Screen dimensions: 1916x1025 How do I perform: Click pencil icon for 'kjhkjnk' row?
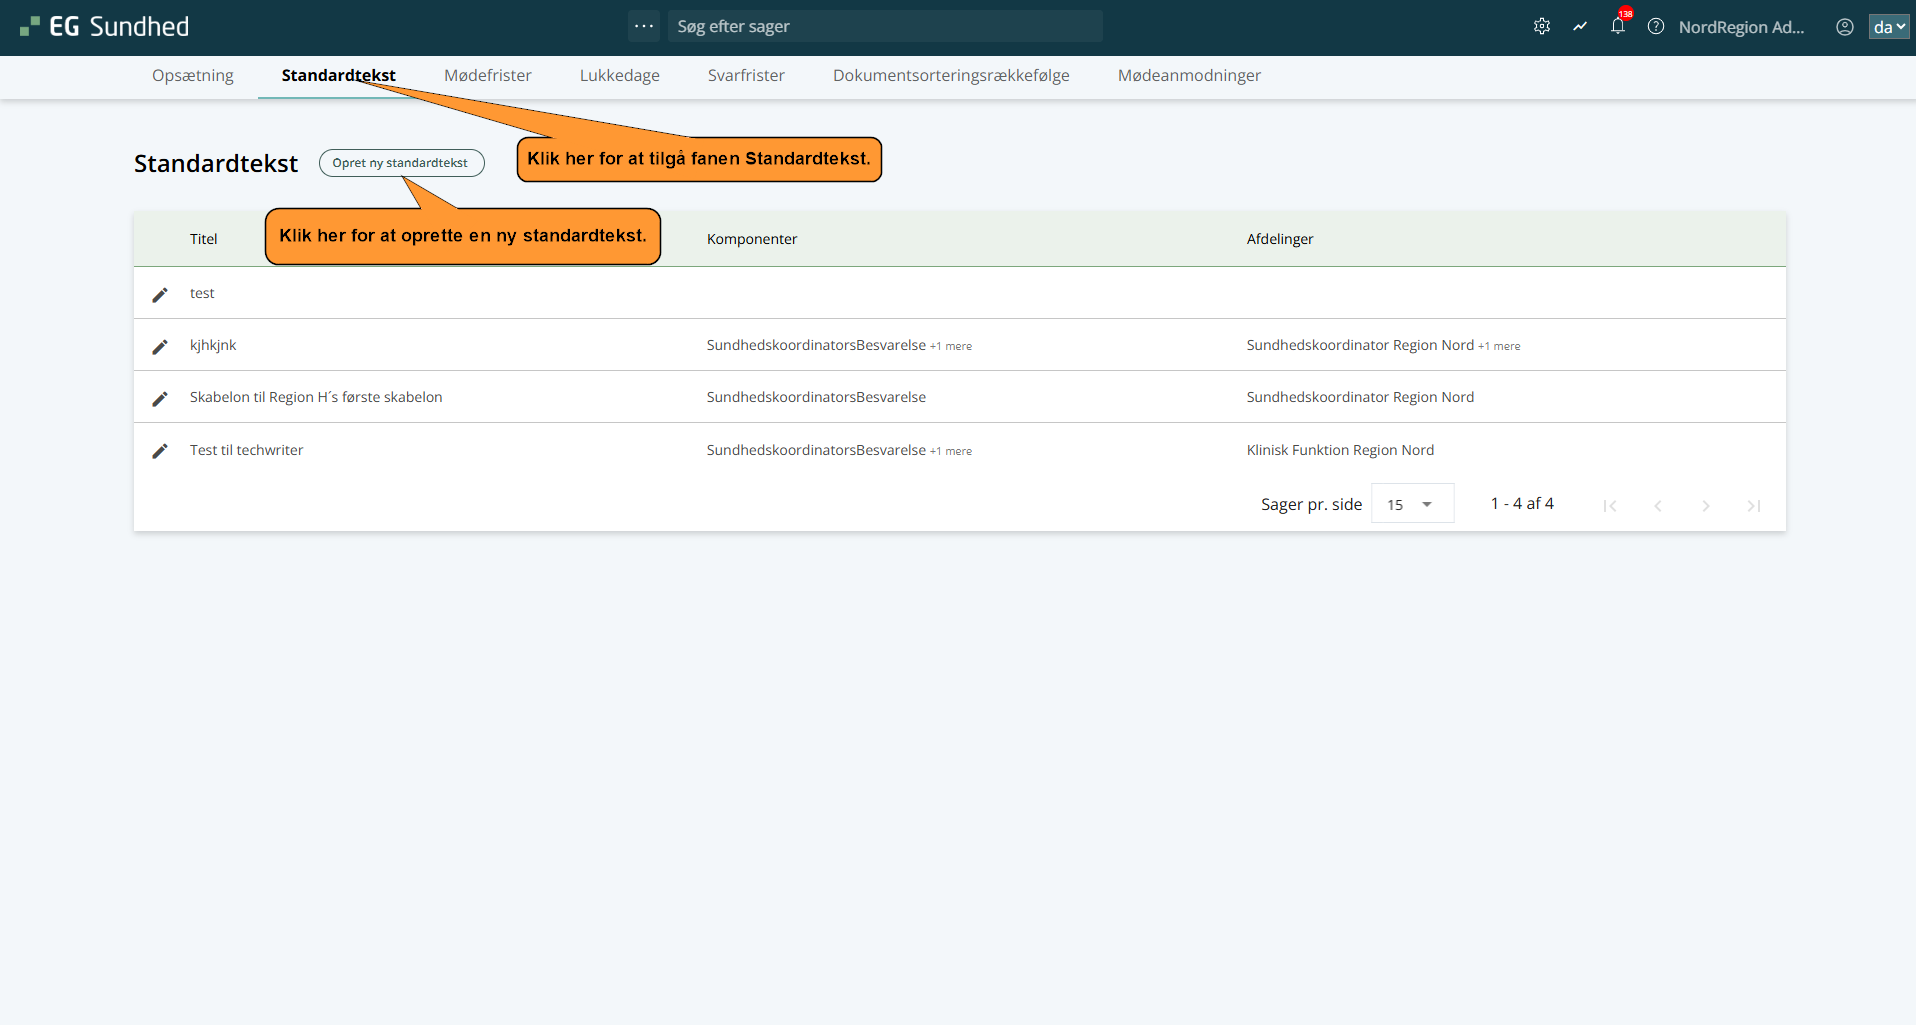coord(160,346)
